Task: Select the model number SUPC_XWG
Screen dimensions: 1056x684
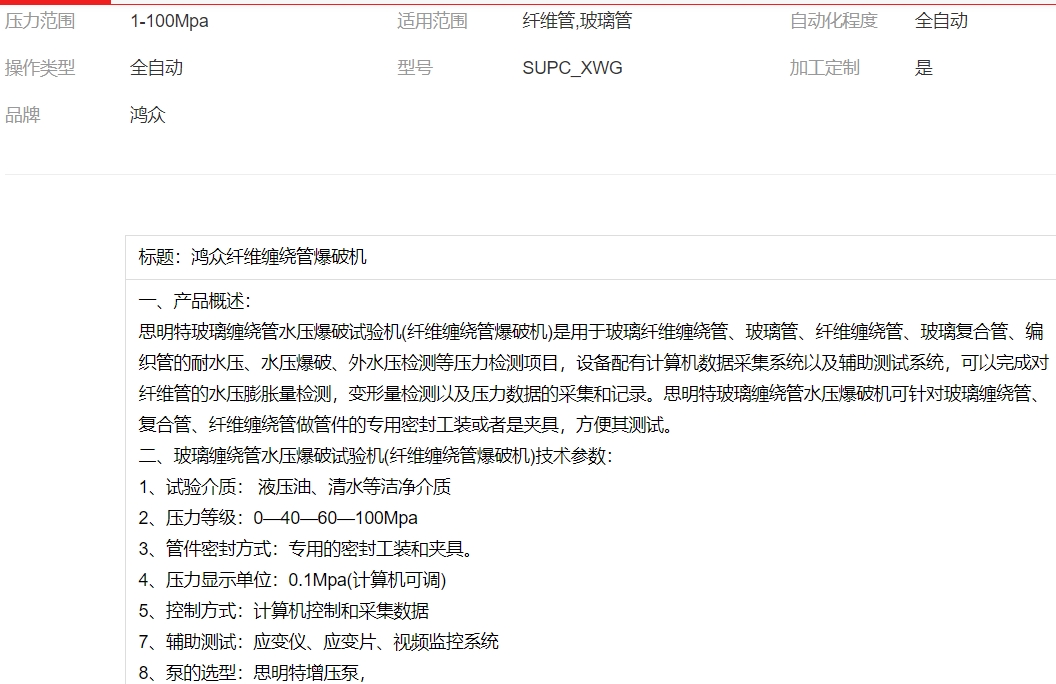Action: coord(572,68)
